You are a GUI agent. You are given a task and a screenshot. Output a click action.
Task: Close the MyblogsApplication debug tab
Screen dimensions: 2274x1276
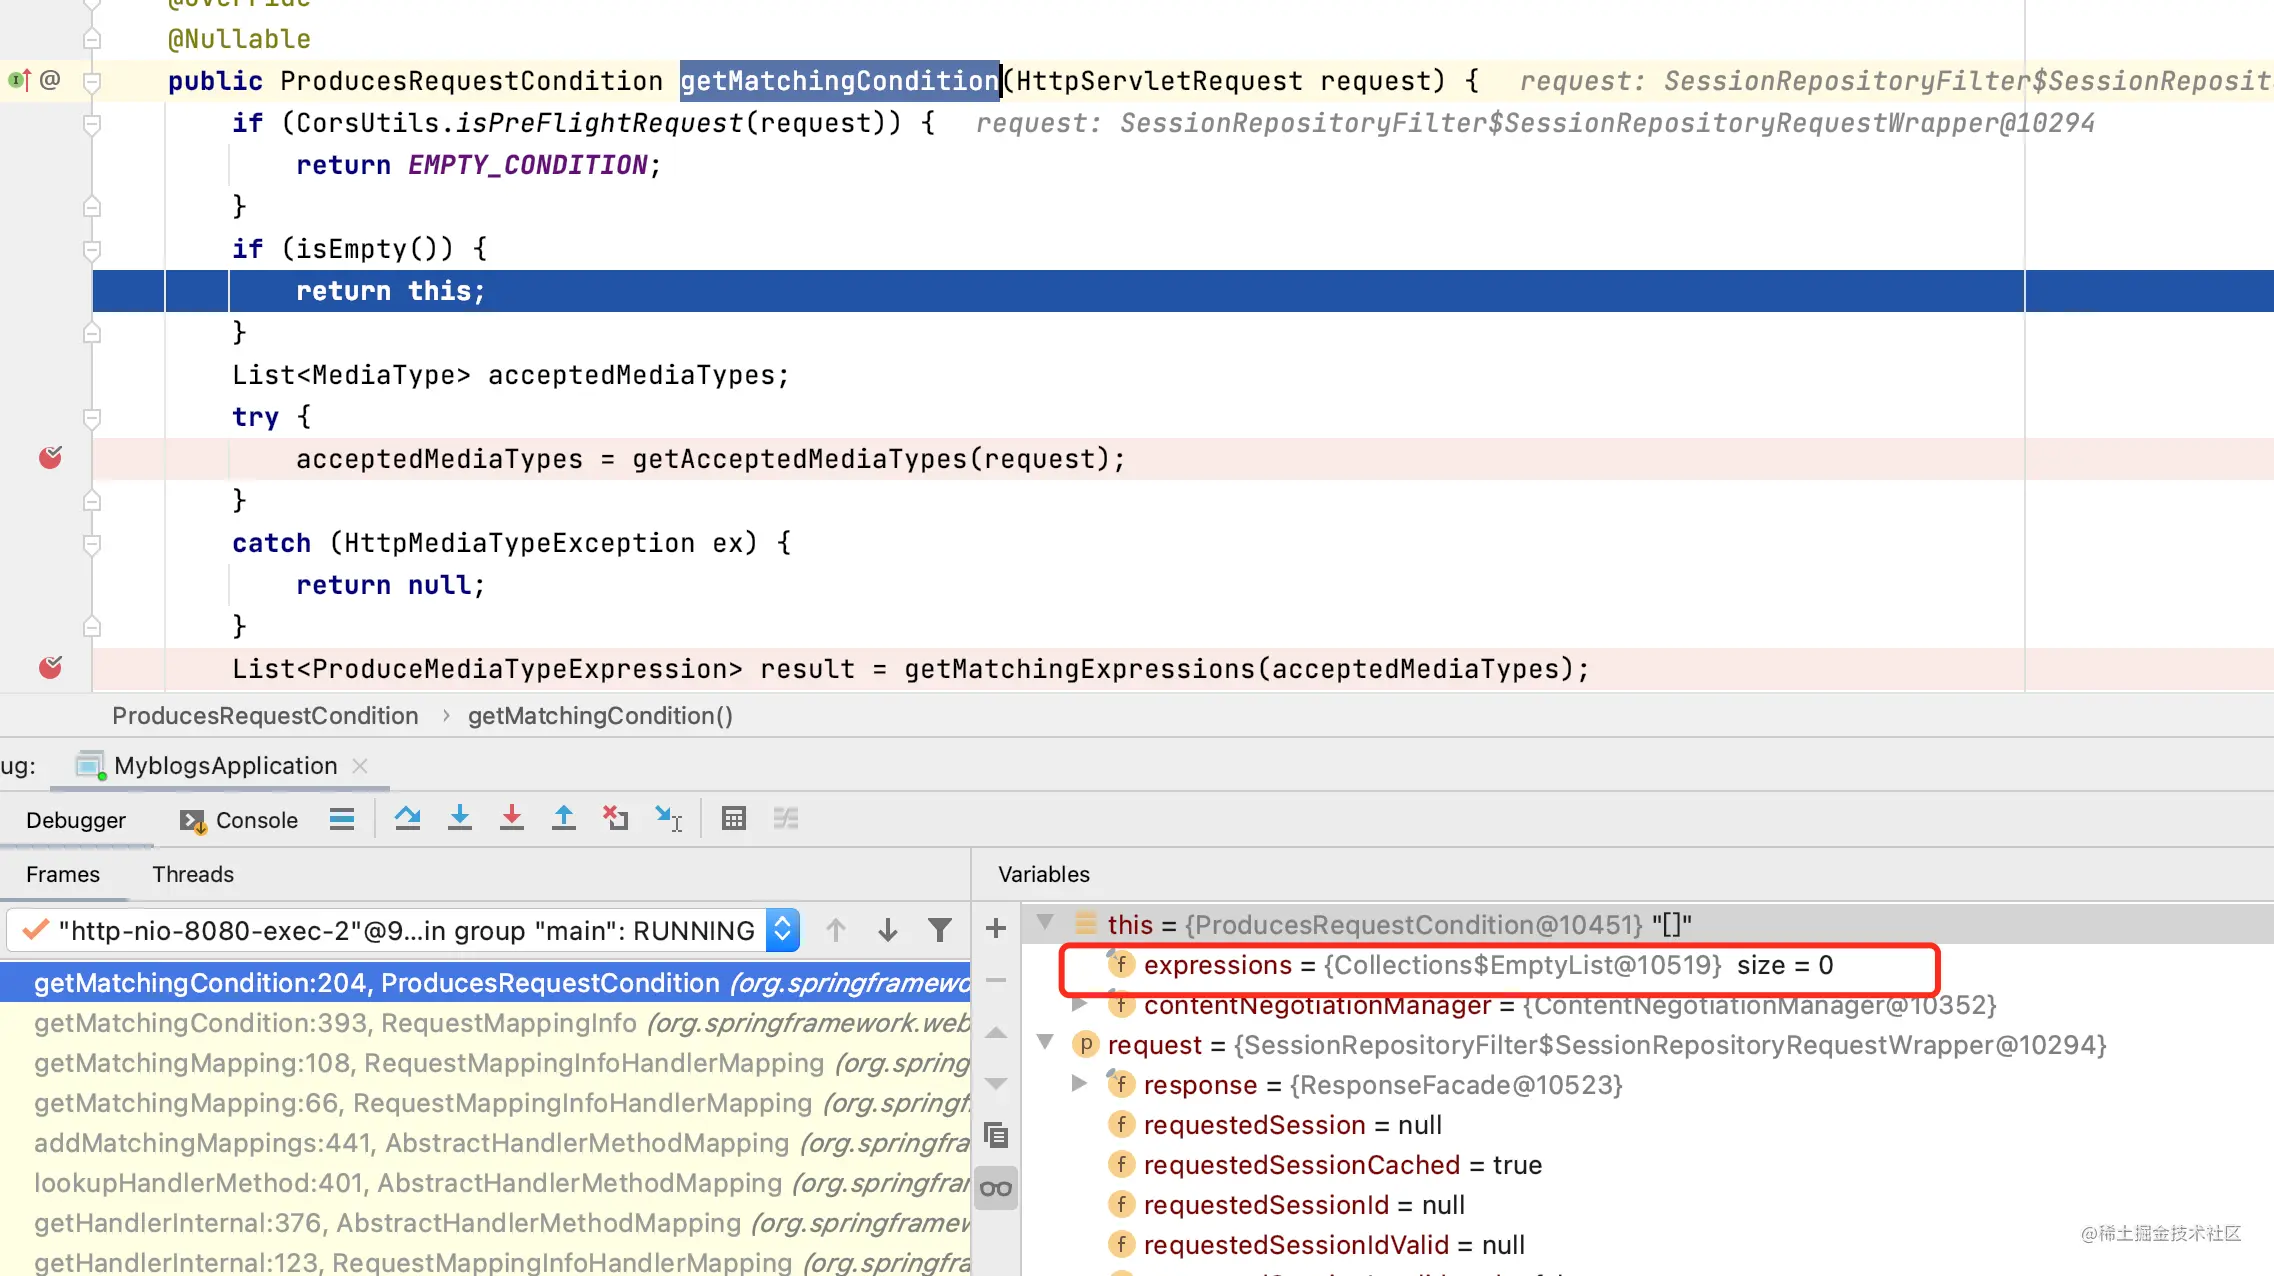click(x=360, y=766)
